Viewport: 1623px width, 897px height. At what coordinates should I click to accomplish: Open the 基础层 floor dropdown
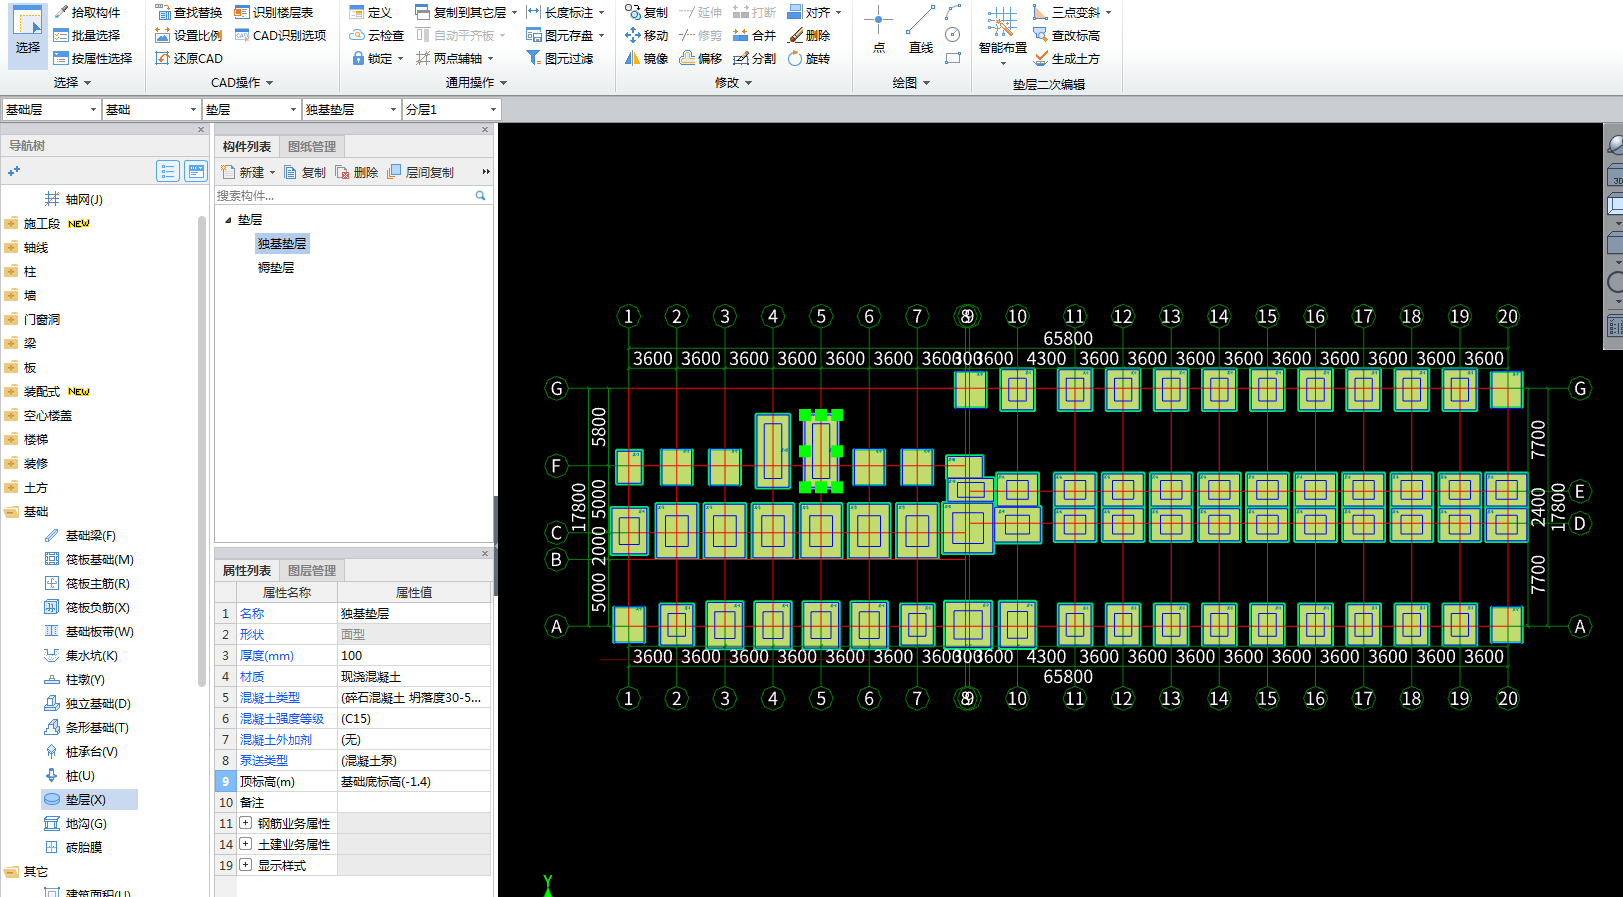pos(50,109)
